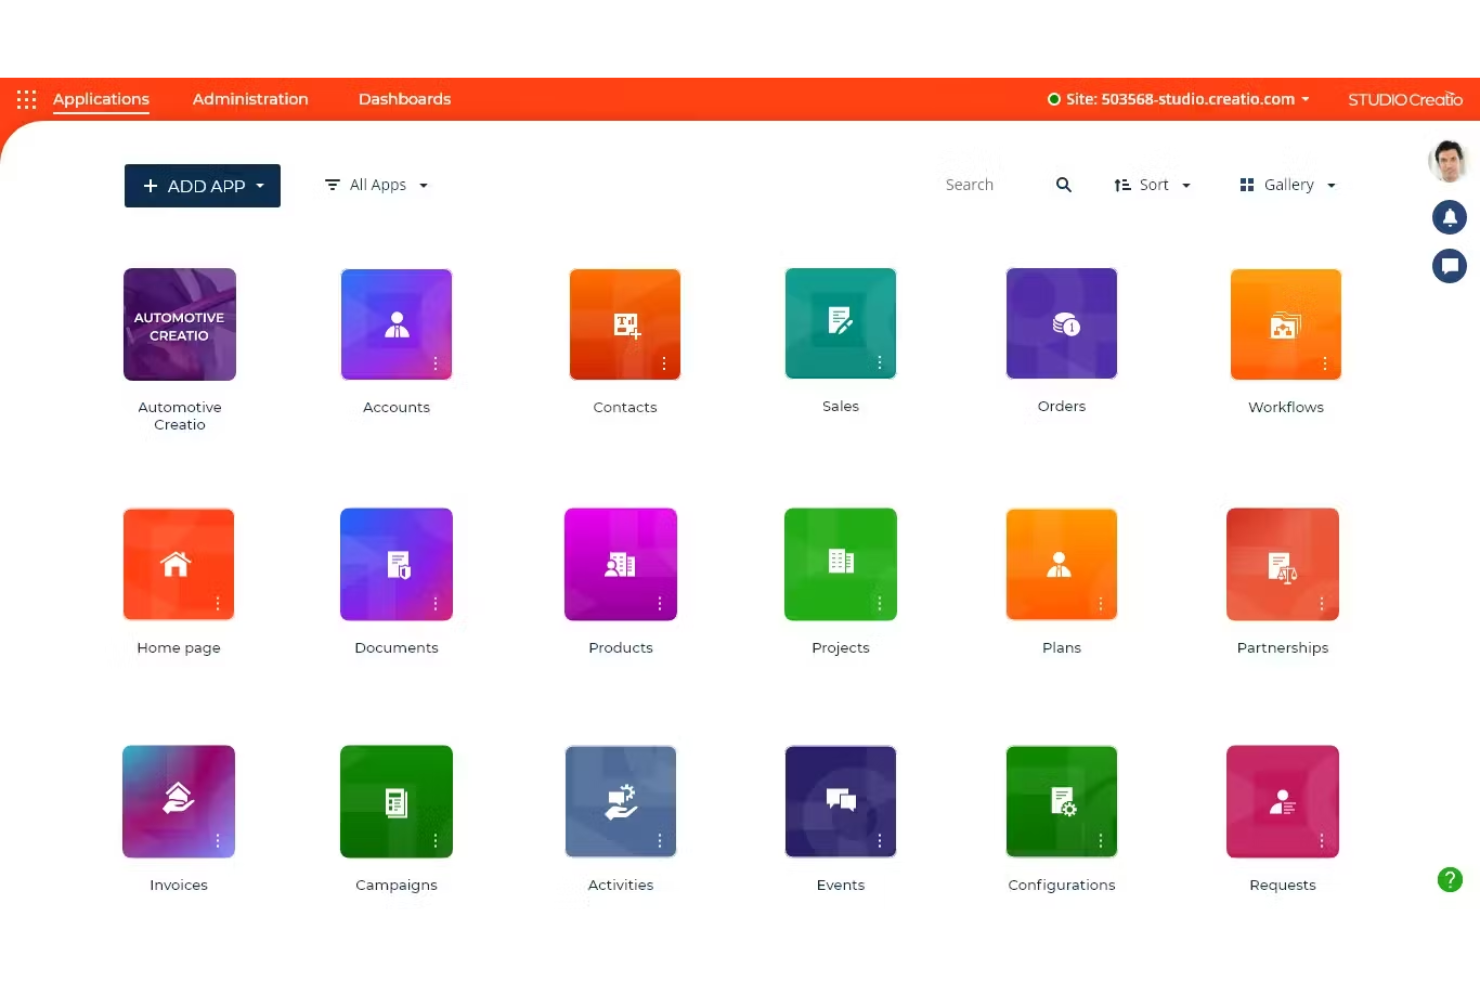Open the Orders application
1480x987 pixels.
[x=1061, y=323]
